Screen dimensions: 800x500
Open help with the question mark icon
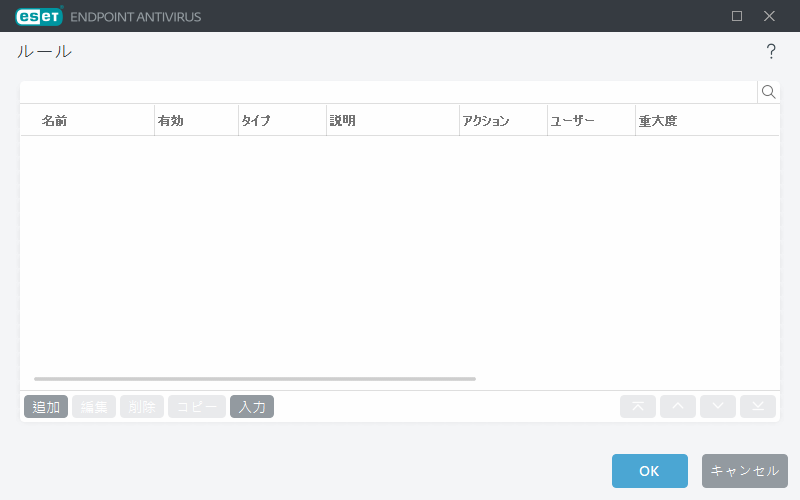[771, 51]
